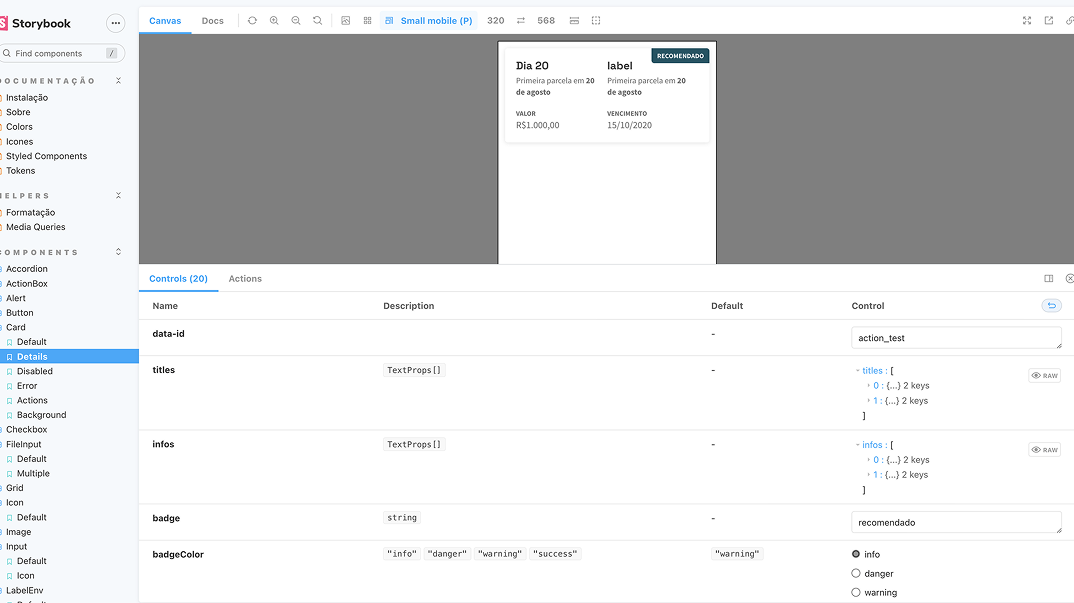Open the Instalação documentation page
Screen dimensions: 1074x603
(x=27, y=97)
